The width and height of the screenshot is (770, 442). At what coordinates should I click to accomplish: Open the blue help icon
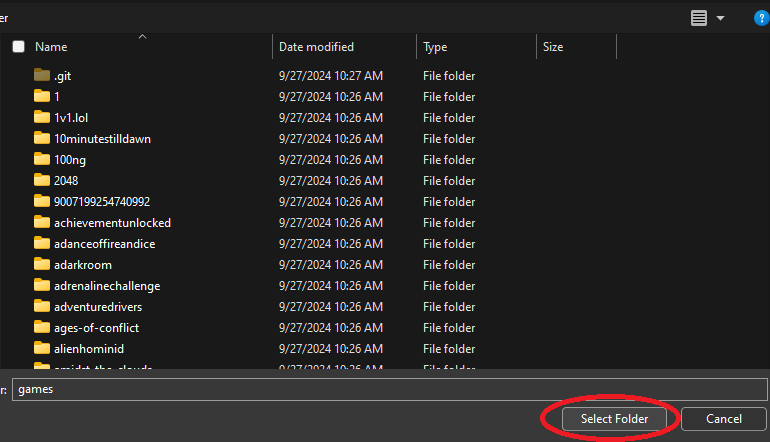click(x=761, y=18)
